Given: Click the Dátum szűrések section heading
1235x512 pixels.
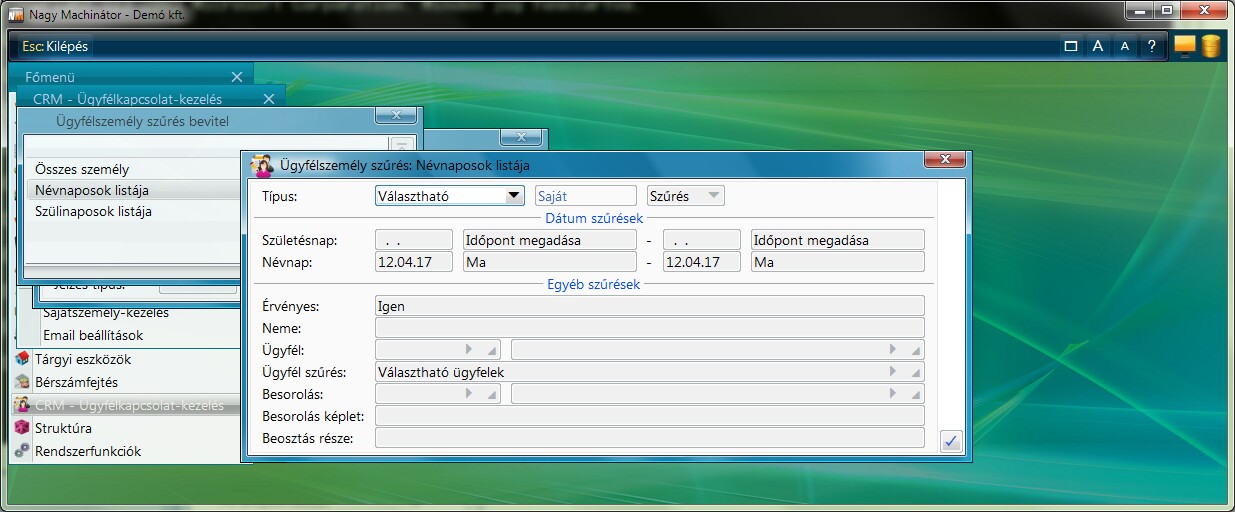Looking at the screenshot, I should (595, 218).
